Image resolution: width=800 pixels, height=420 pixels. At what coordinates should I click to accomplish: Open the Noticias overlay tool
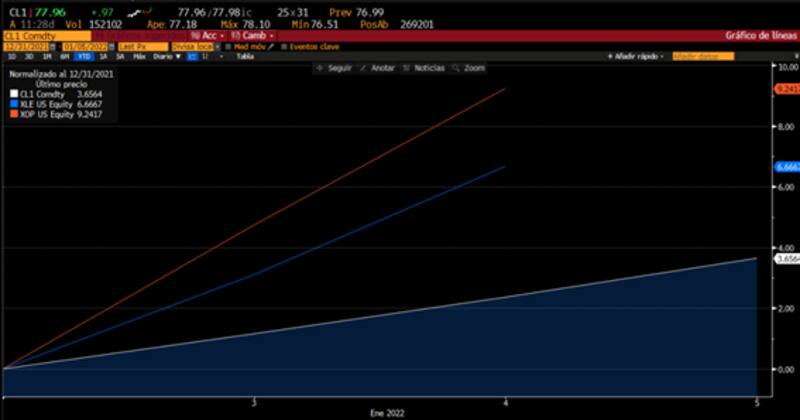tap(424, 68)
